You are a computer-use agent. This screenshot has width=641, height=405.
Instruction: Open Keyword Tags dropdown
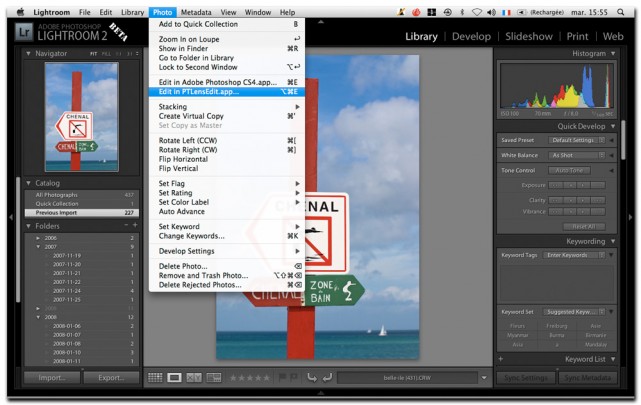coord(574,255)
